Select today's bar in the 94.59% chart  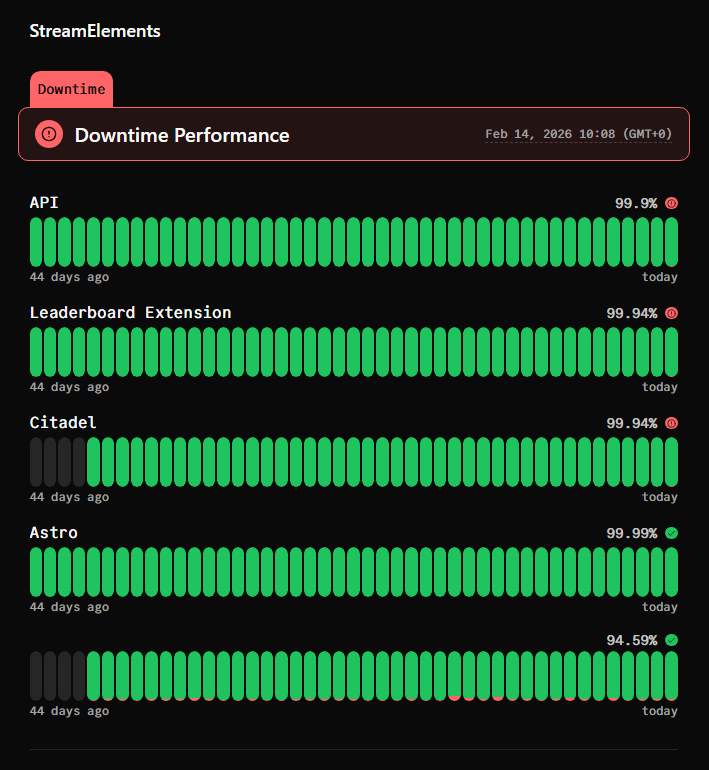pos(671,676)
